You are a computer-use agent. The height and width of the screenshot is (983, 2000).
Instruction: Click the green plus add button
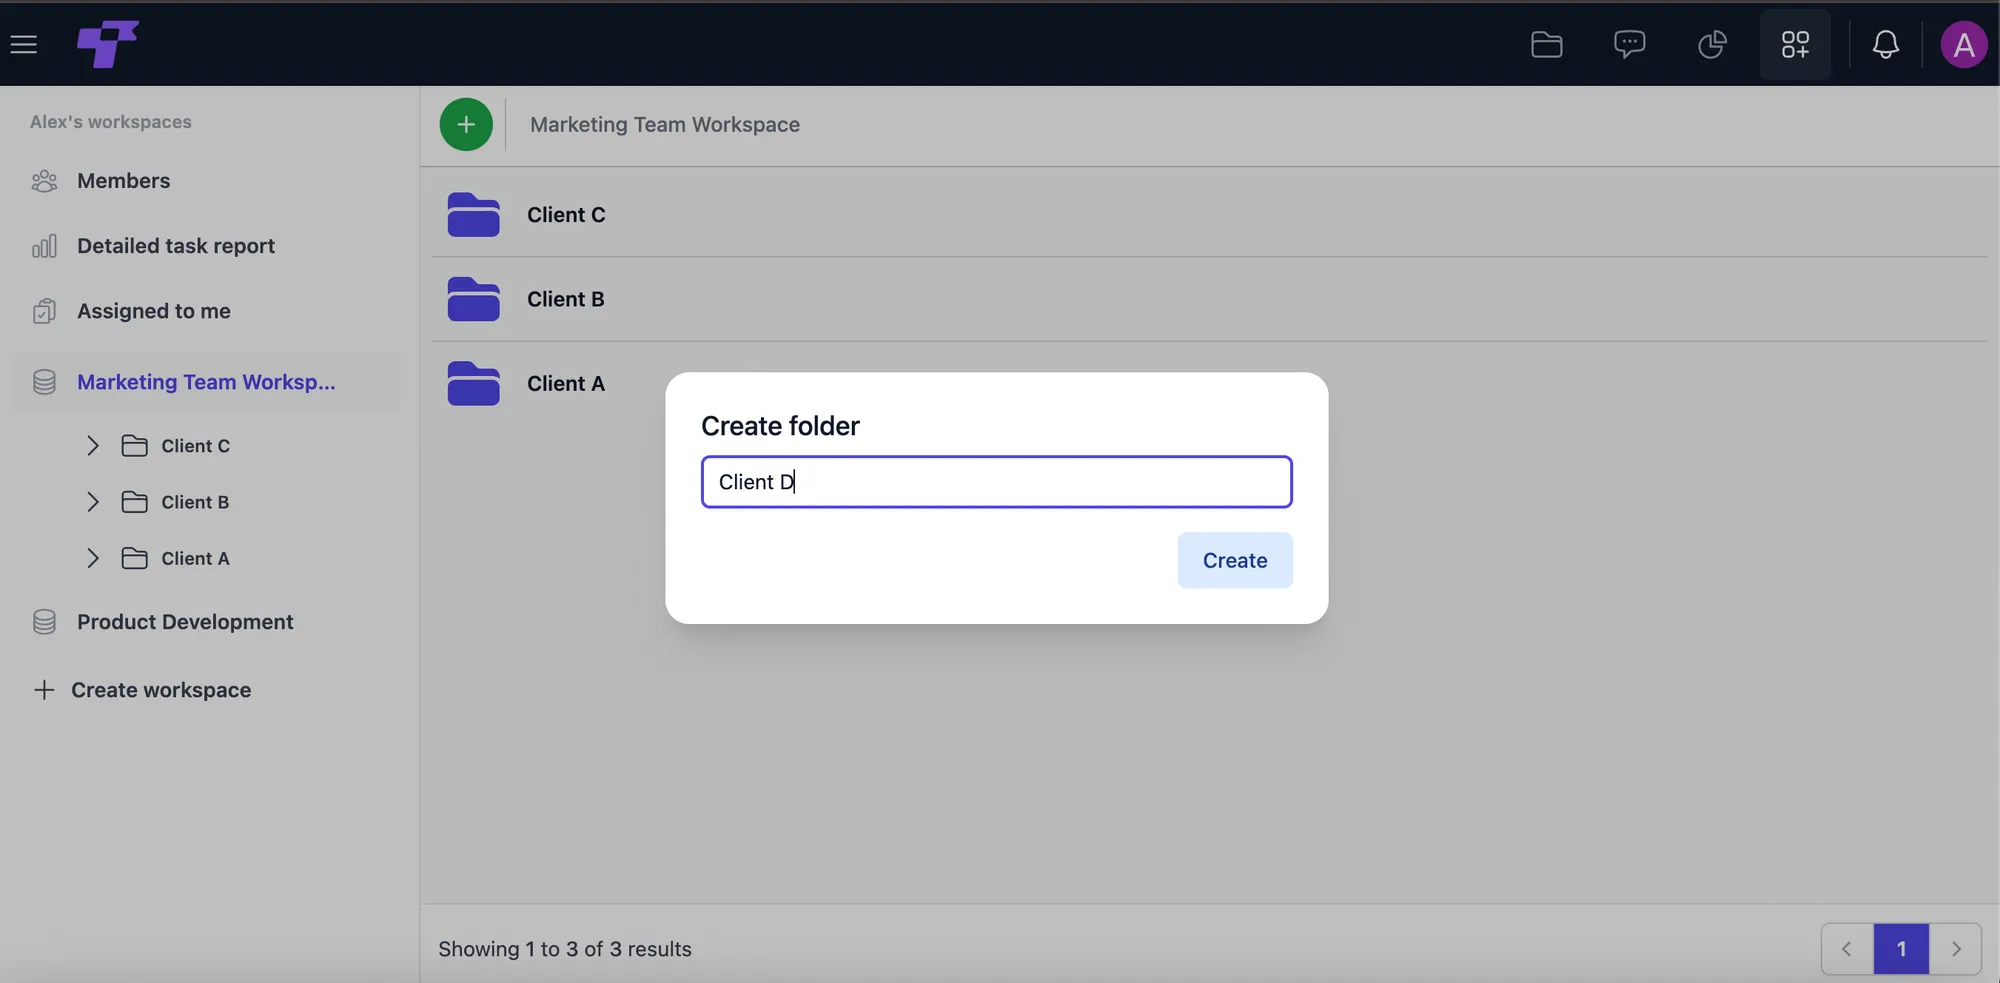coord(466,125)
